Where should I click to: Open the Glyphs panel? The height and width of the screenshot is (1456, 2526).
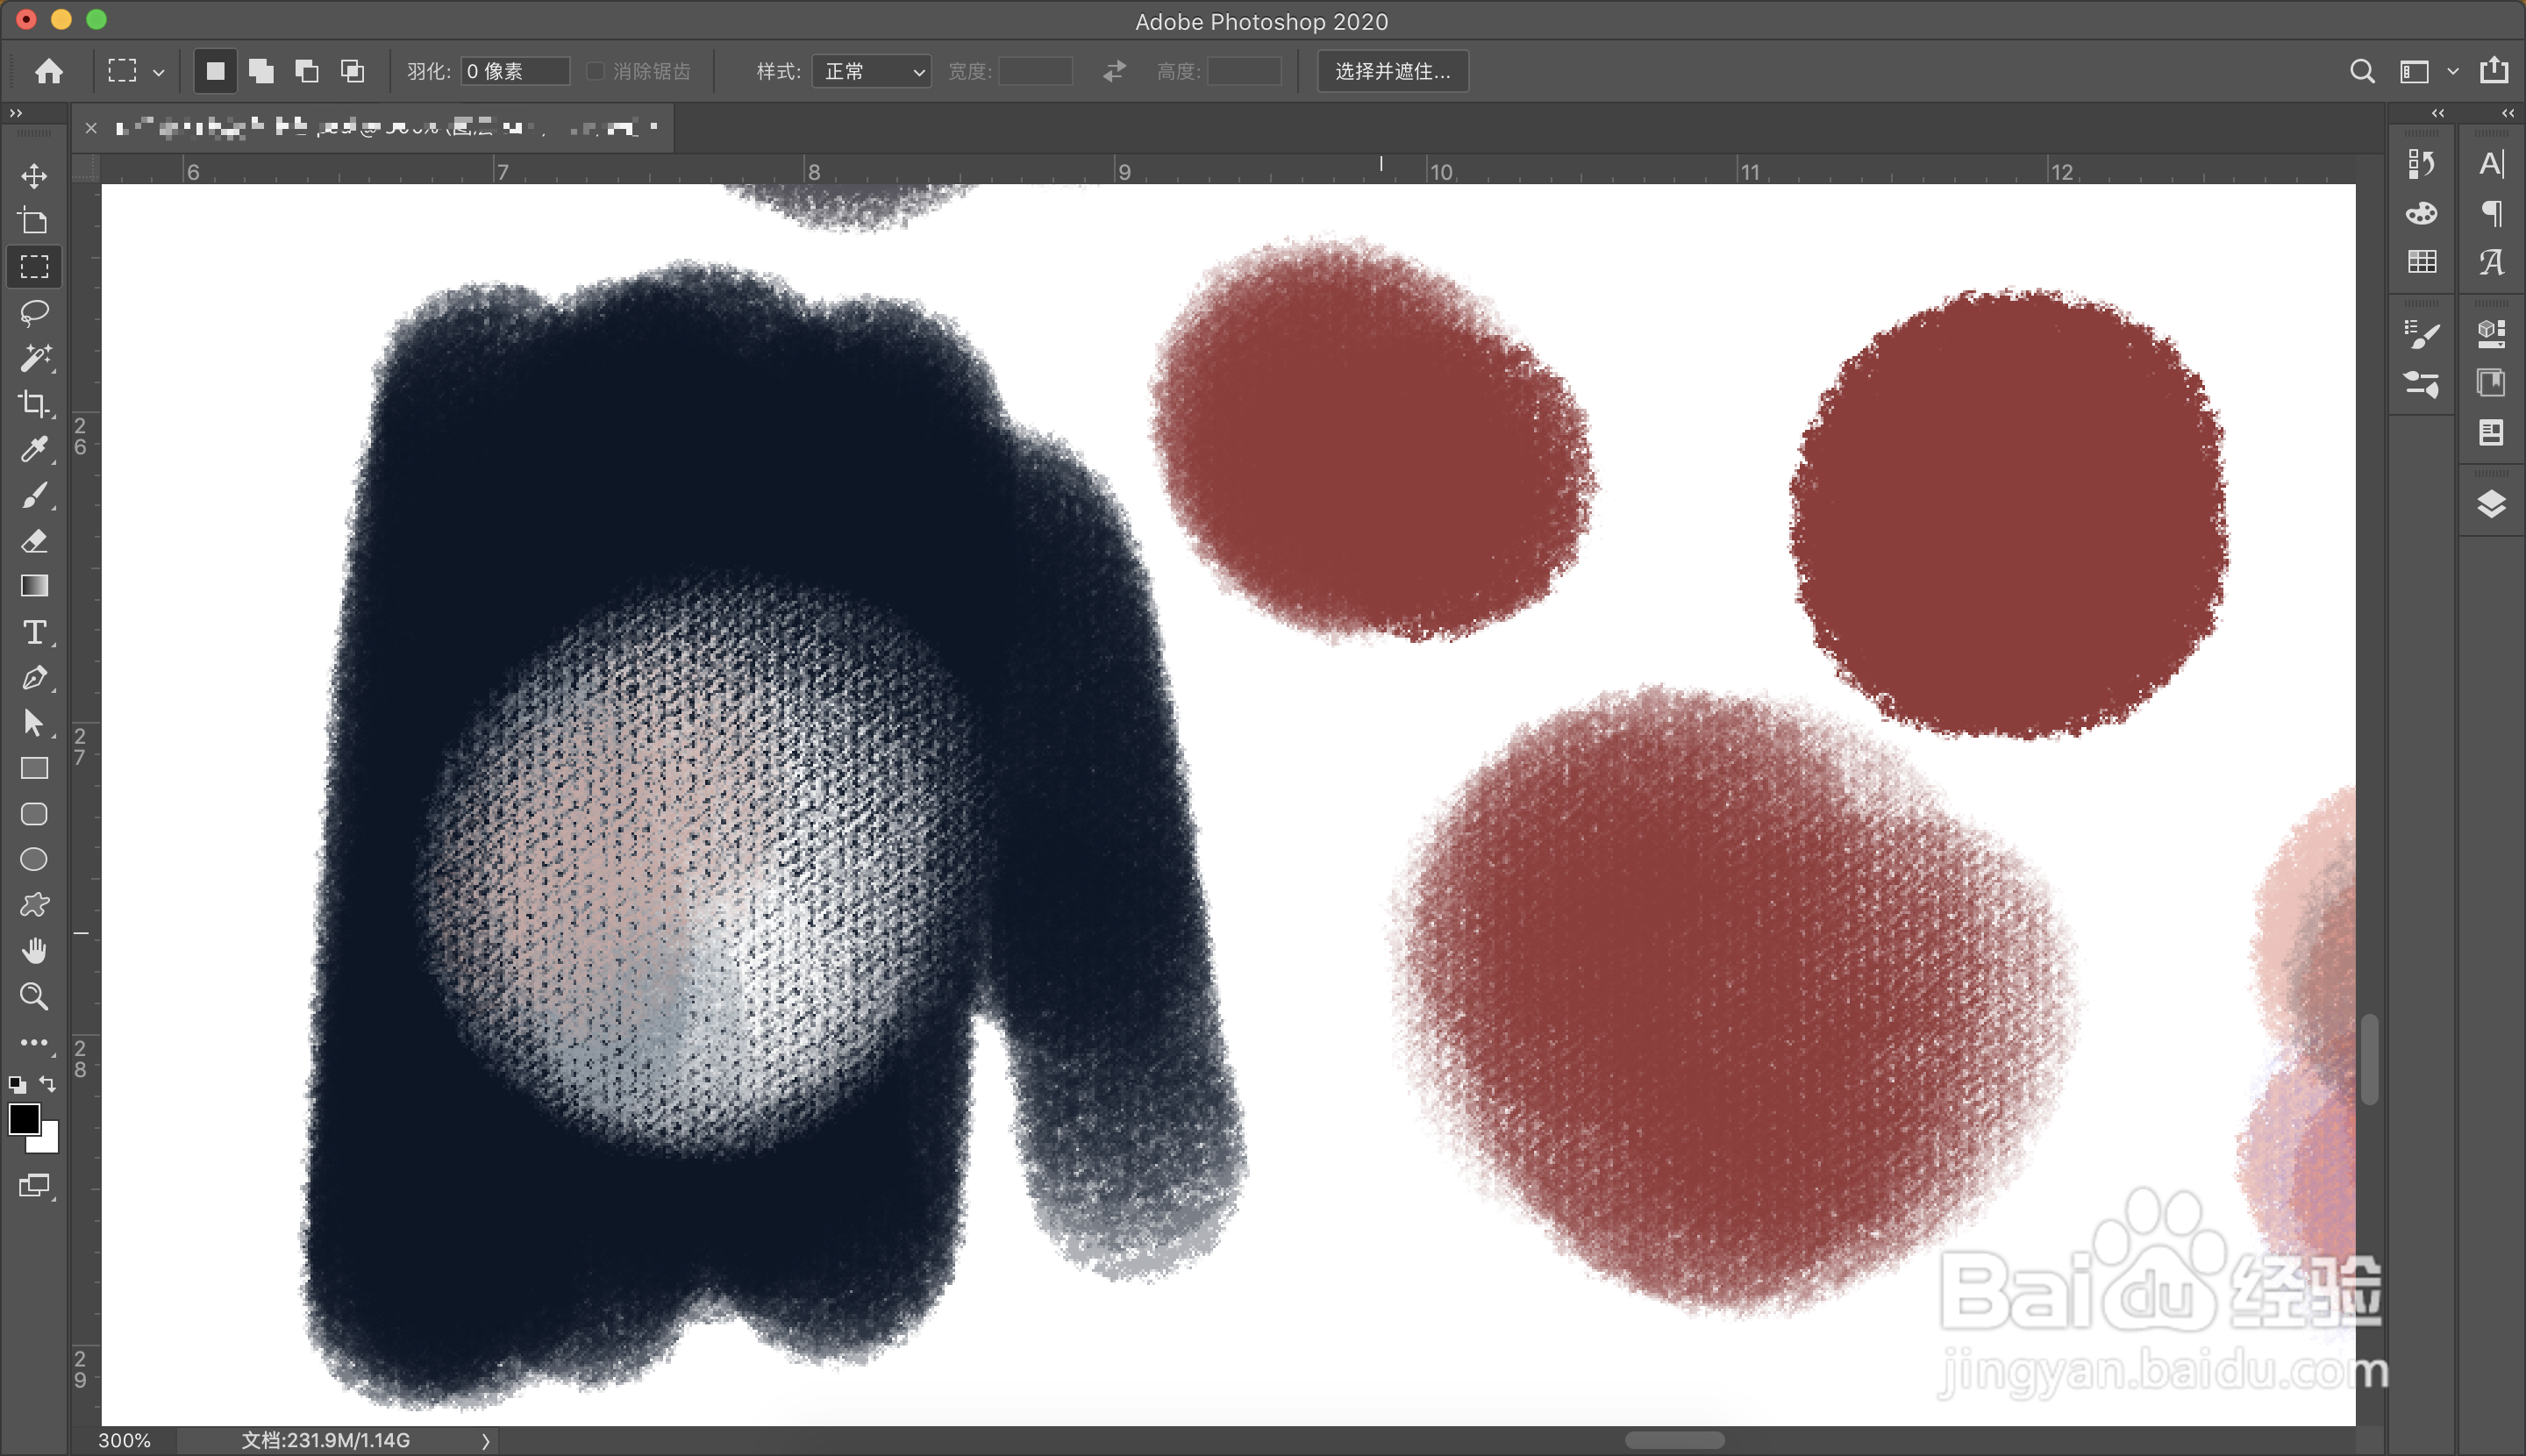(x=2491, y=262)
